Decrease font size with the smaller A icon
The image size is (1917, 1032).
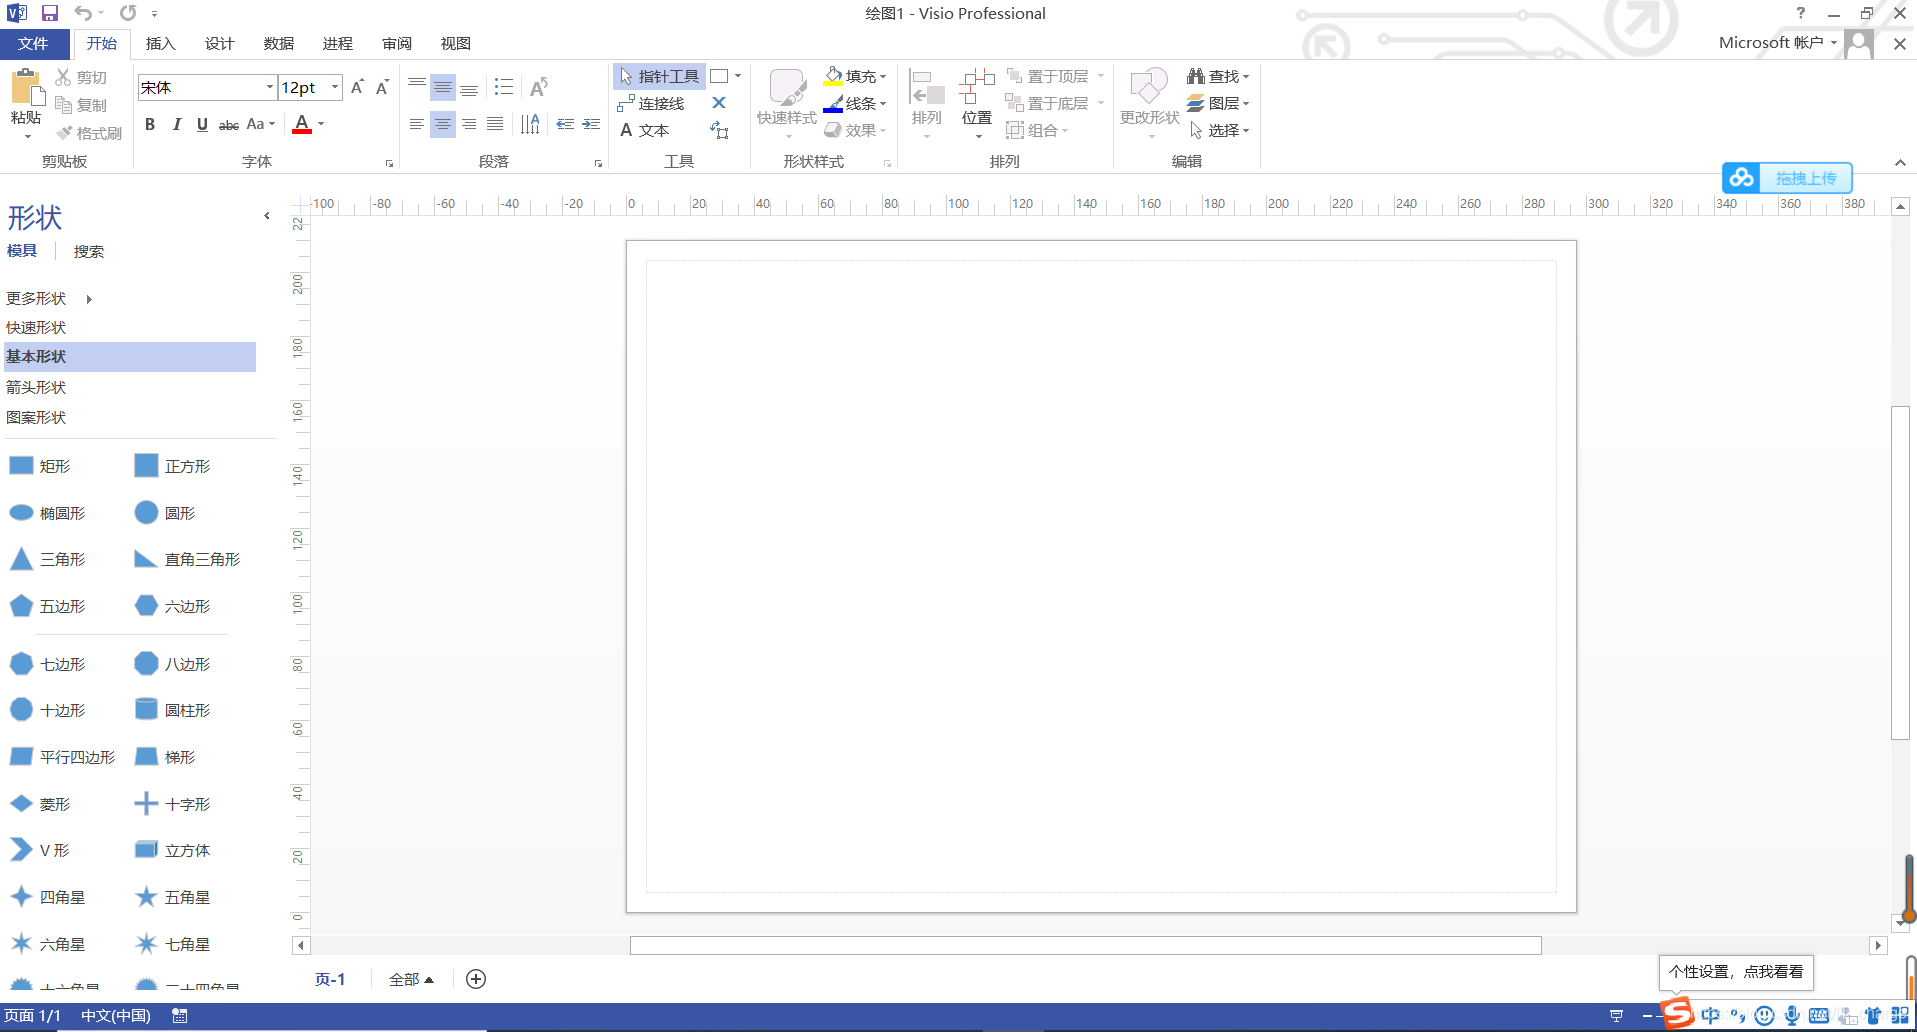[x=382, y=88]
